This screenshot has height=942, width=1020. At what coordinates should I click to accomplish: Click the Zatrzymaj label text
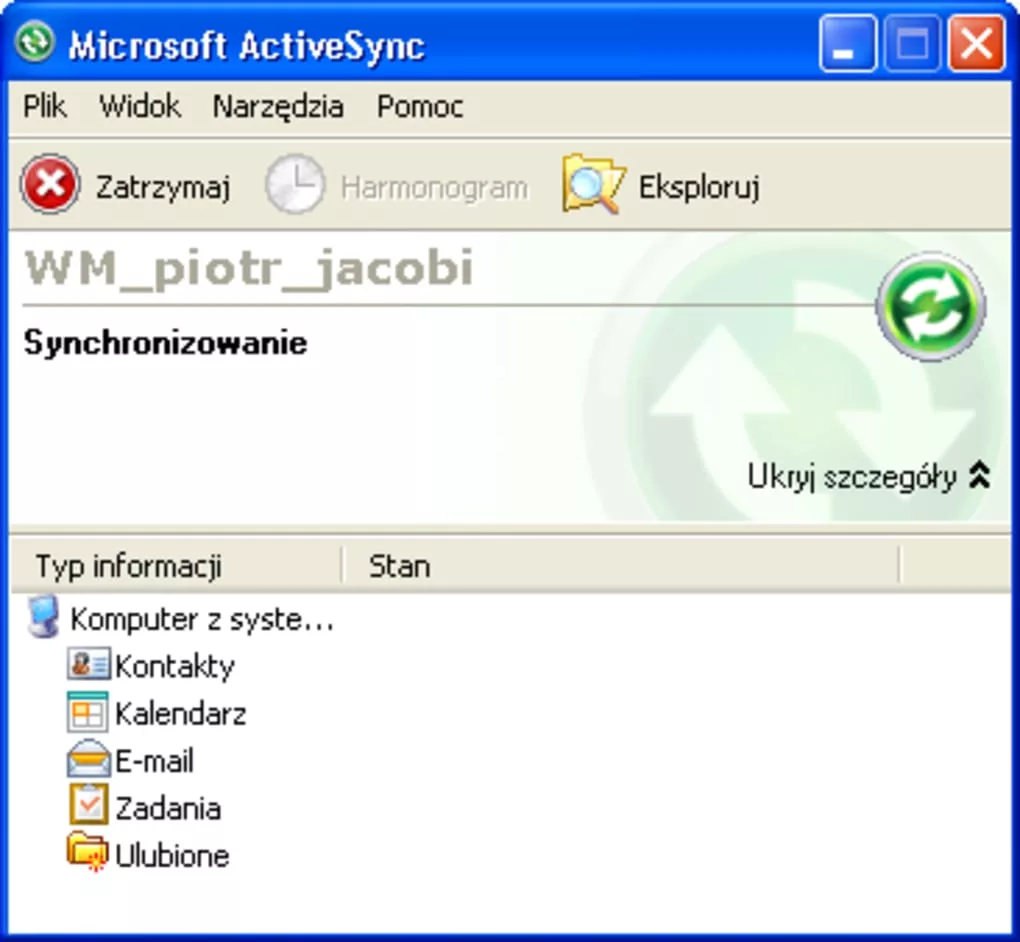(x=163, y=188)
